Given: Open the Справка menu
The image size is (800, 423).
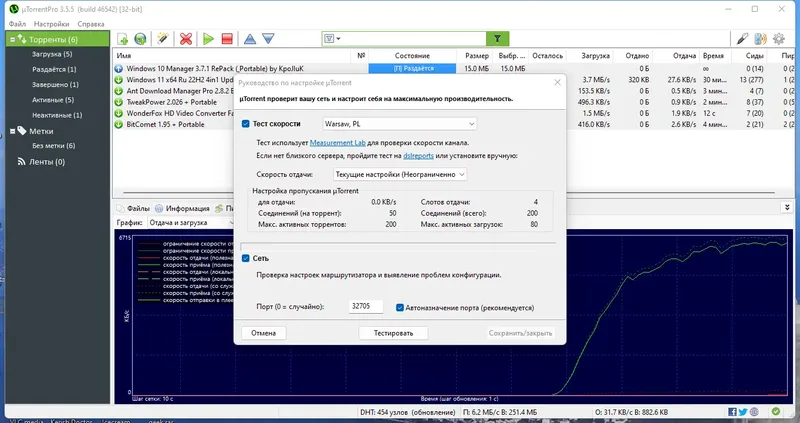Looking at the screenshot, I should (91, 24).
